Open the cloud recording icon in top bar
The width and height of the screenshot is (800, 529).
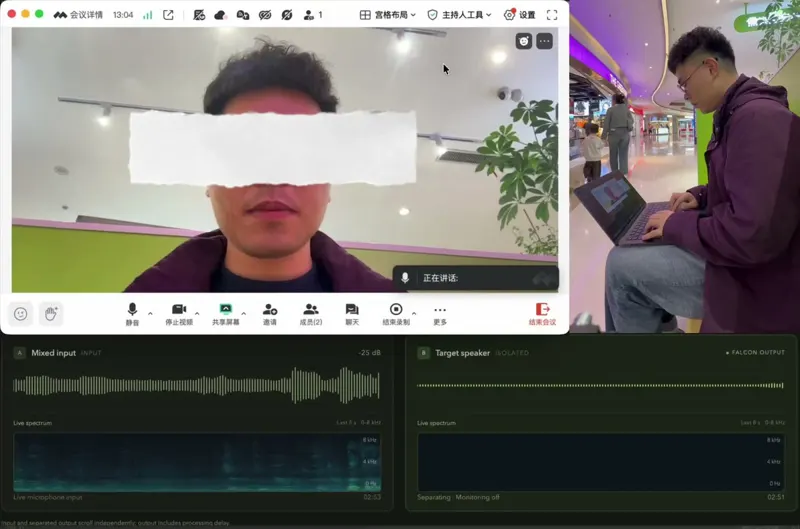(x=220, y=15)
